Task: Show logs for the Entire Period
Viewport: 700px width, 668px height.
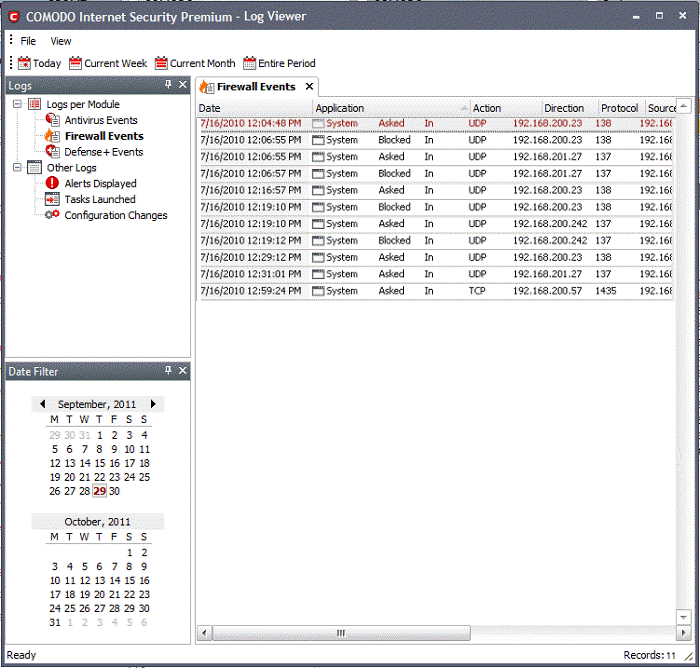Action: (279, 63)
